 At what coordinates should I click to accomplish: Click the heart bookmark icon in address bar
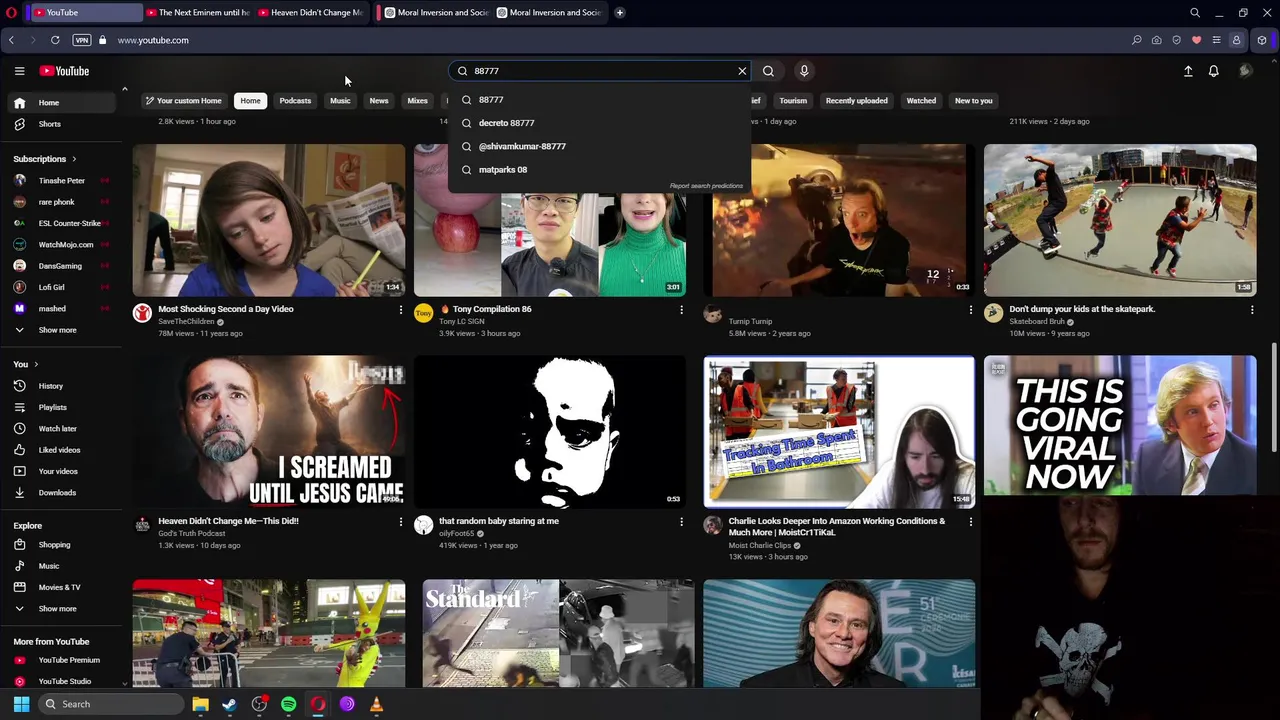[x=1196, y=40]
